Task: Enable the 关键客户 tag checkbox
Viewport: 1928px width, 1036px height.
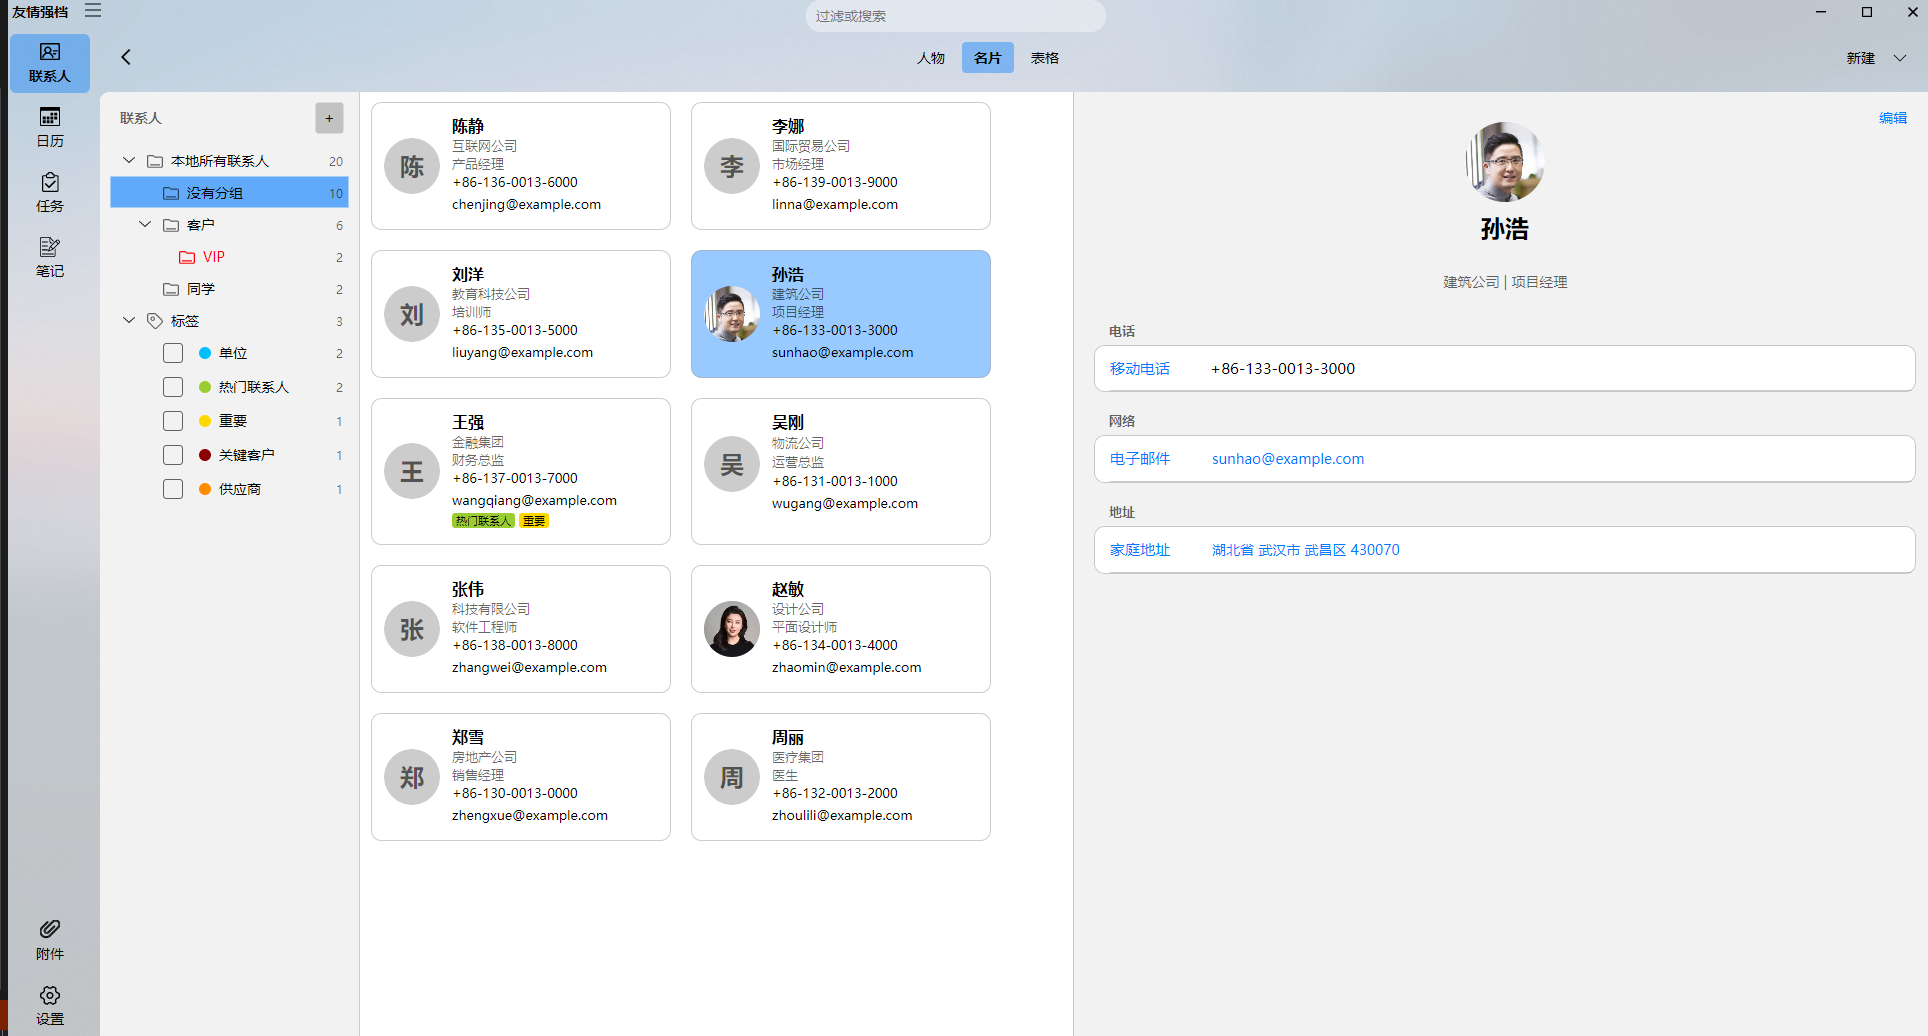Action: point(173,455)
